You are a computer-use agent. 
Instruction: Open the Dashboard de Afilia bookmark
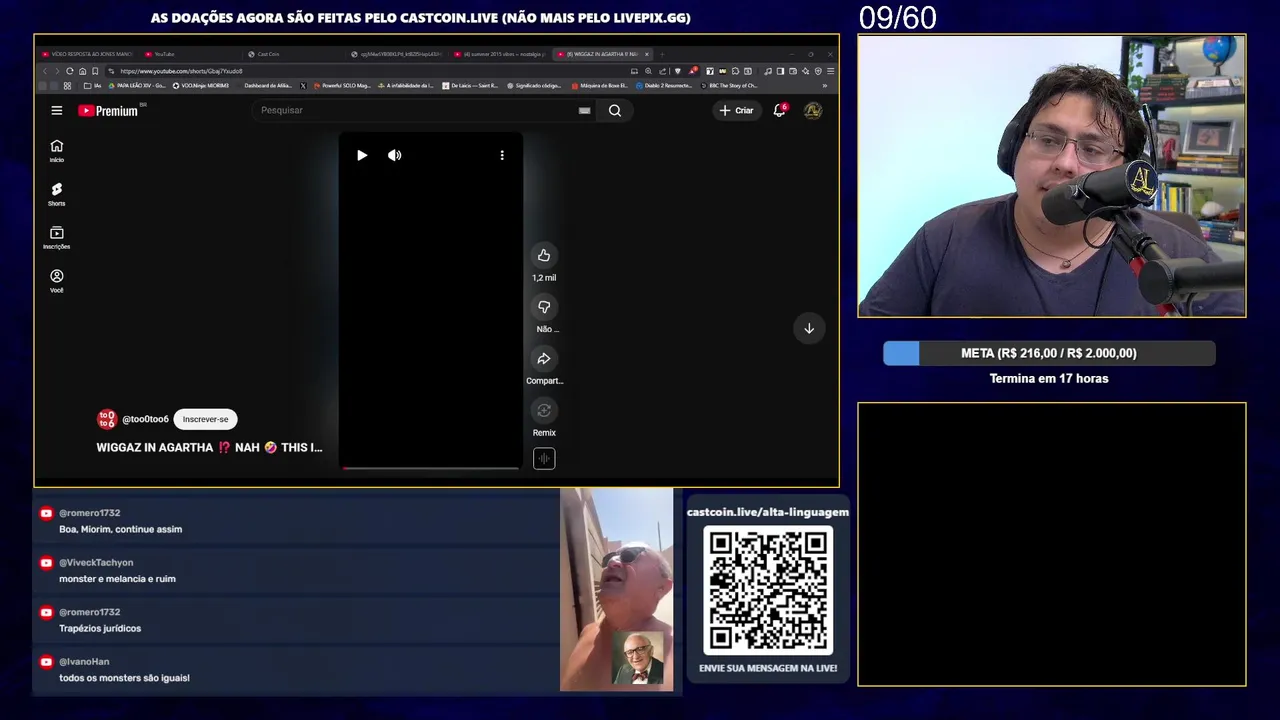tap(268, 85)
